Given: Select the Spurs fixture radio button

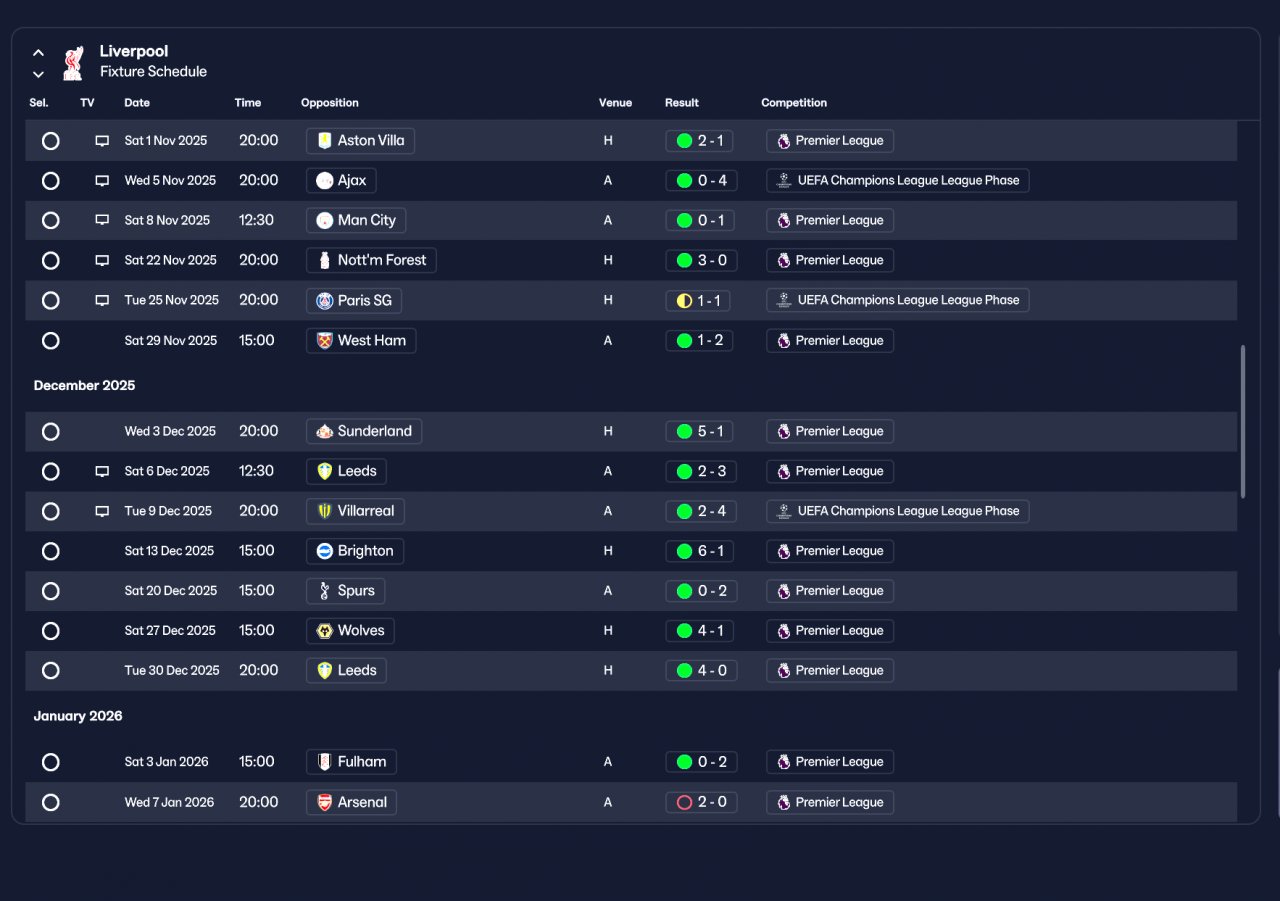Looking at the screenshot, I should (x=51, y=592).
